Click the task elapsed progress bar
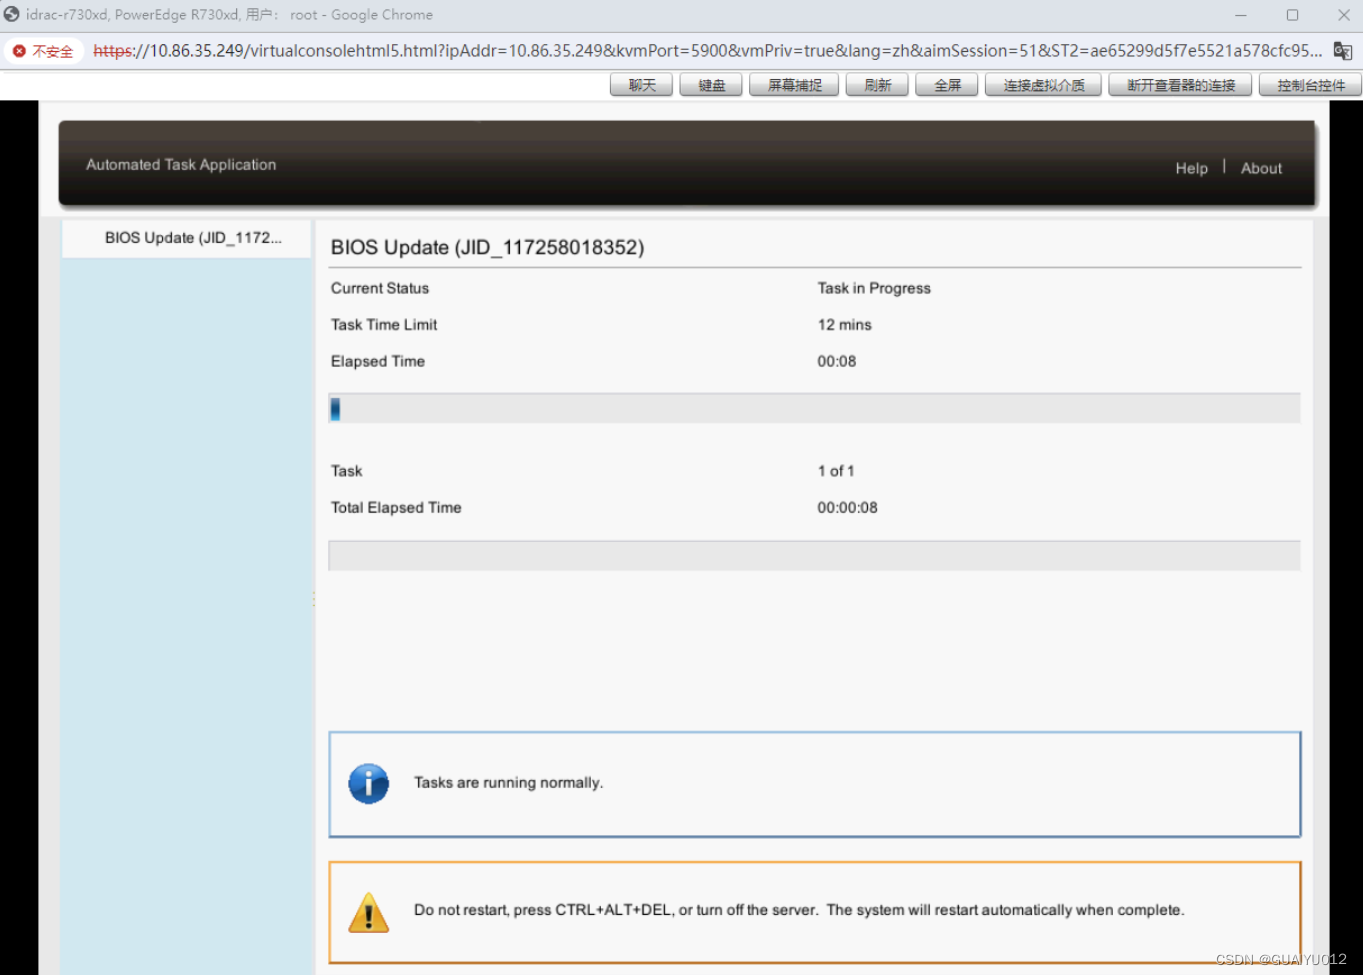 pos(814,408)
